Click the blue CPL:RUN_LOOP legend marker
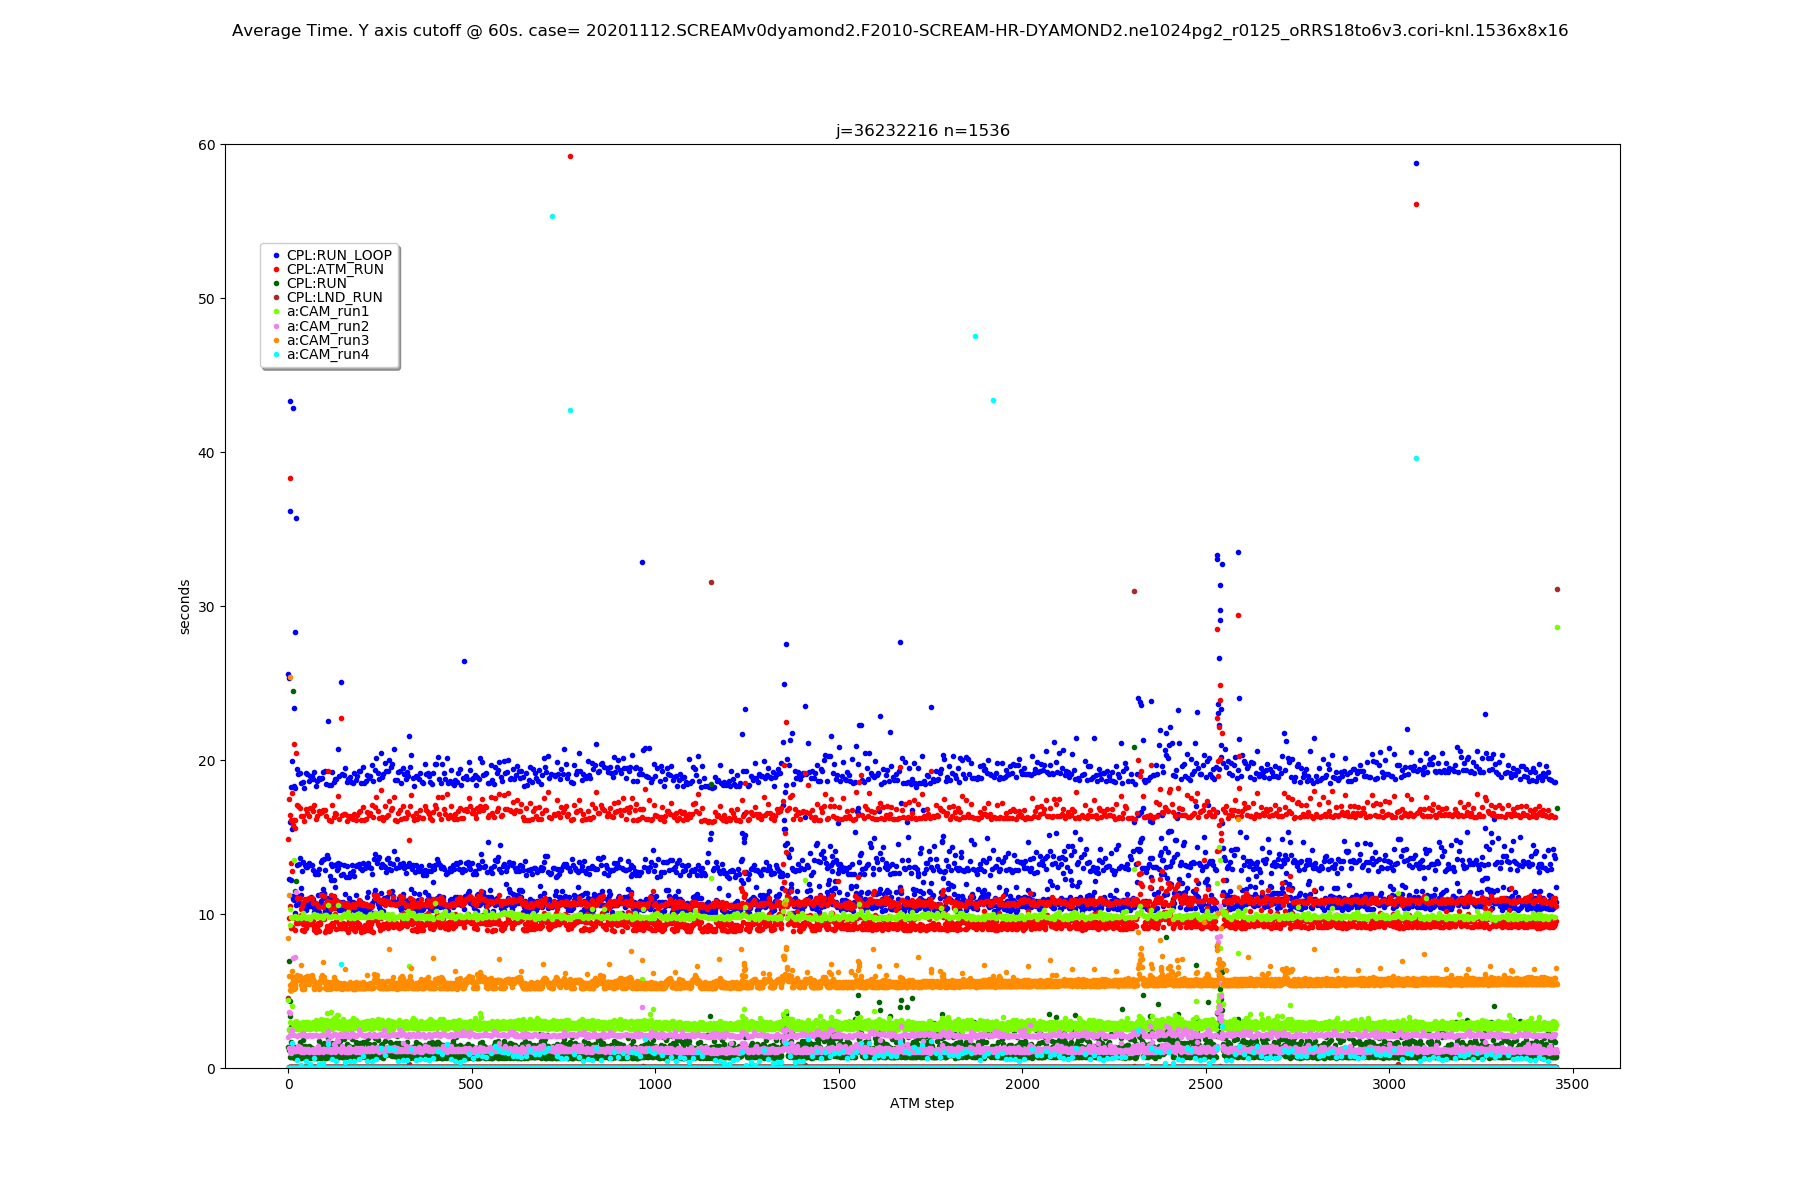 click(x=276, y=256)
